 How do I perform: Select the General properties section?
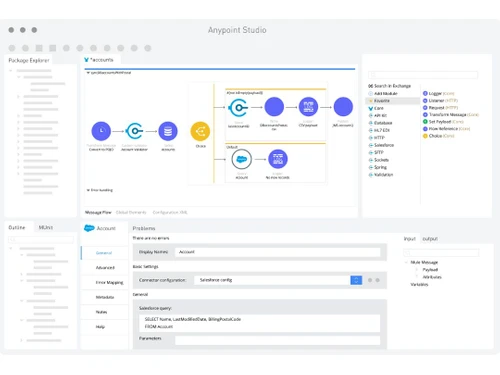tap(104, 253)
